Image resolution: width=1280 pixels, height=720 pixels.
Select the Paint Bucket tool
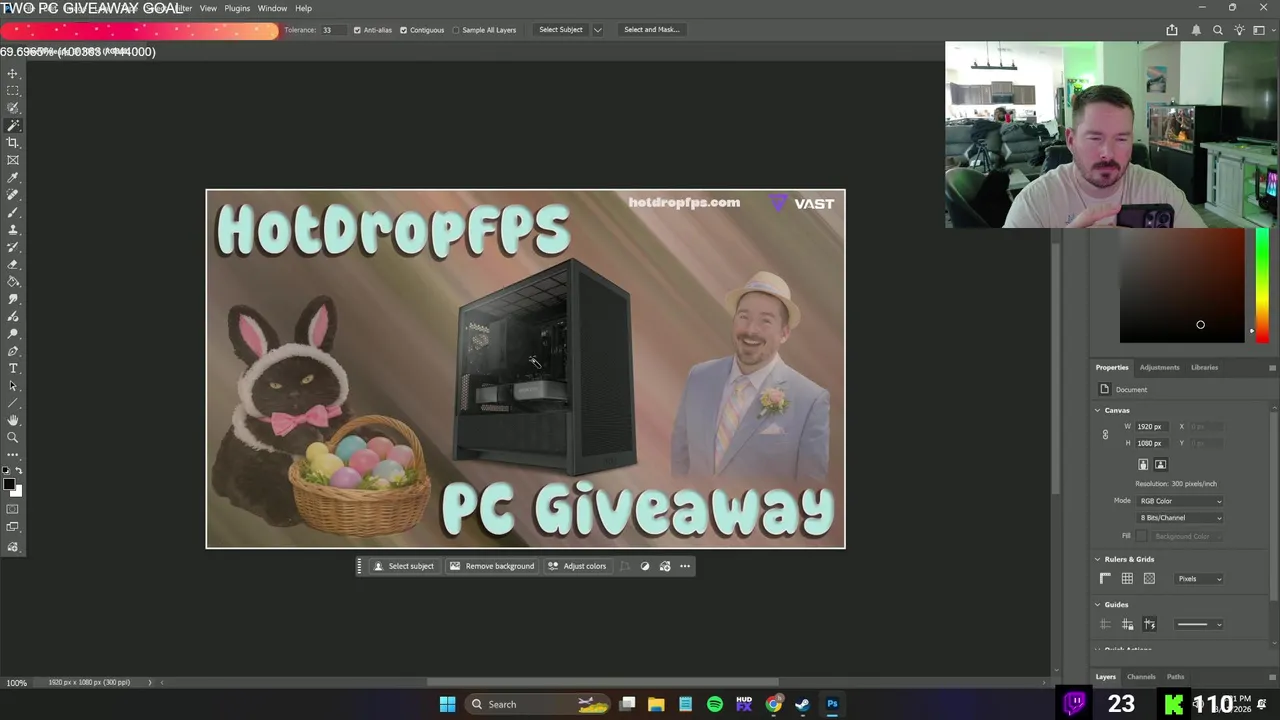[13, 282]
